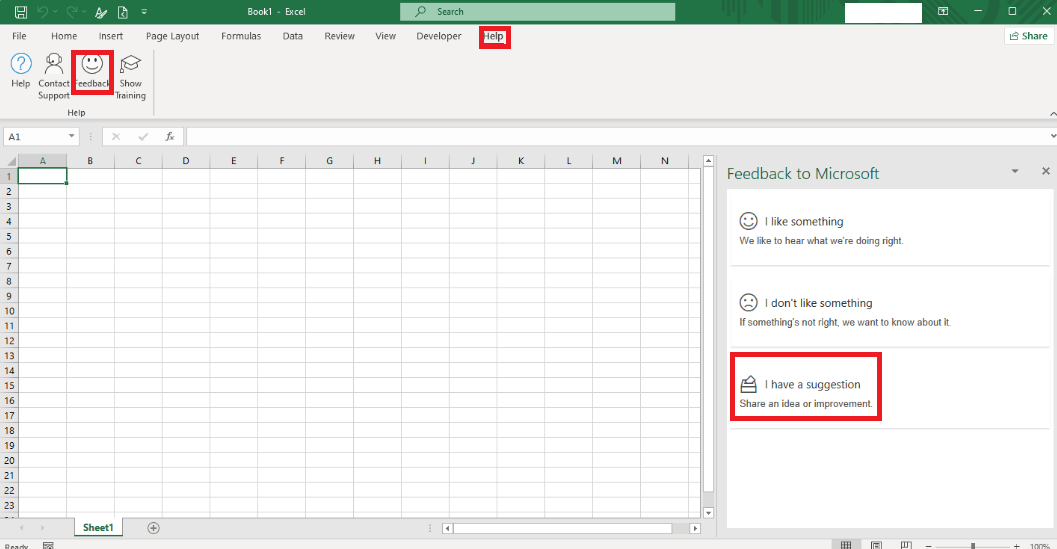The height and width of the screenshot is (549, 1057).
Task: Click into the formula bar input
Action: click(x=617, y=136)
